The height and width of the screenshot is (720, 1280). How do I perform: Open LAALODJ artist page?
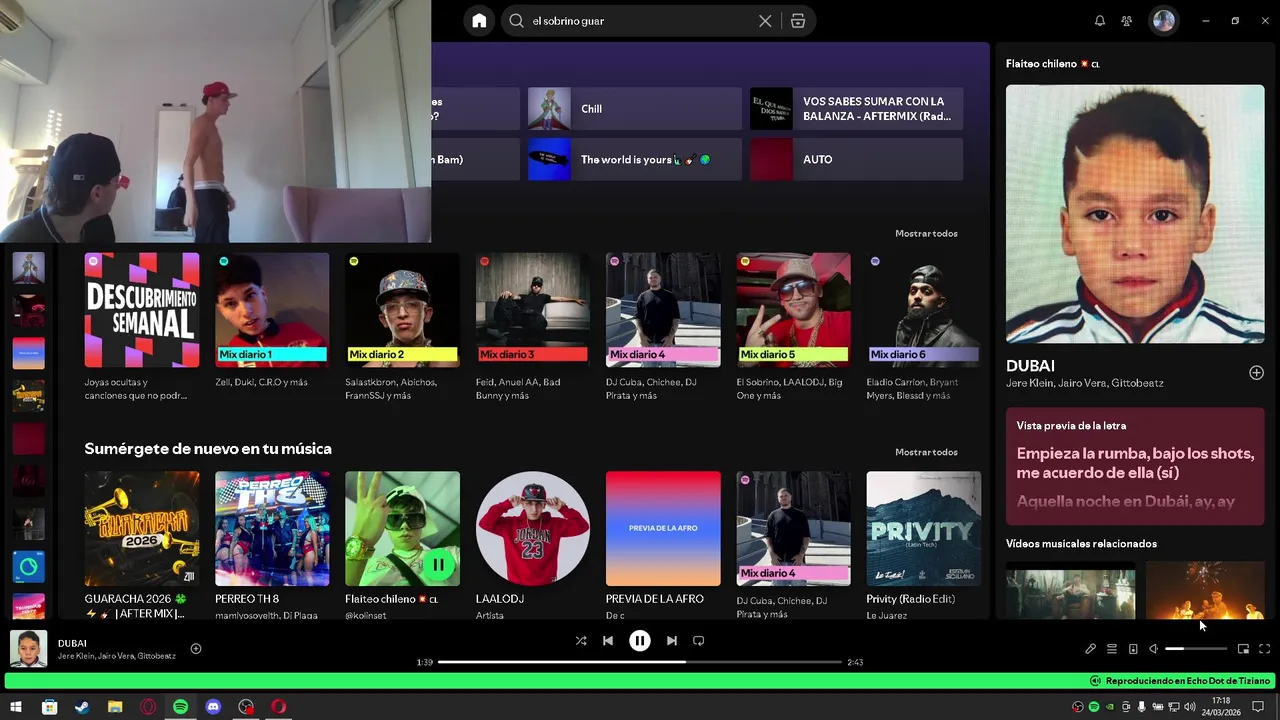(533, 529)
